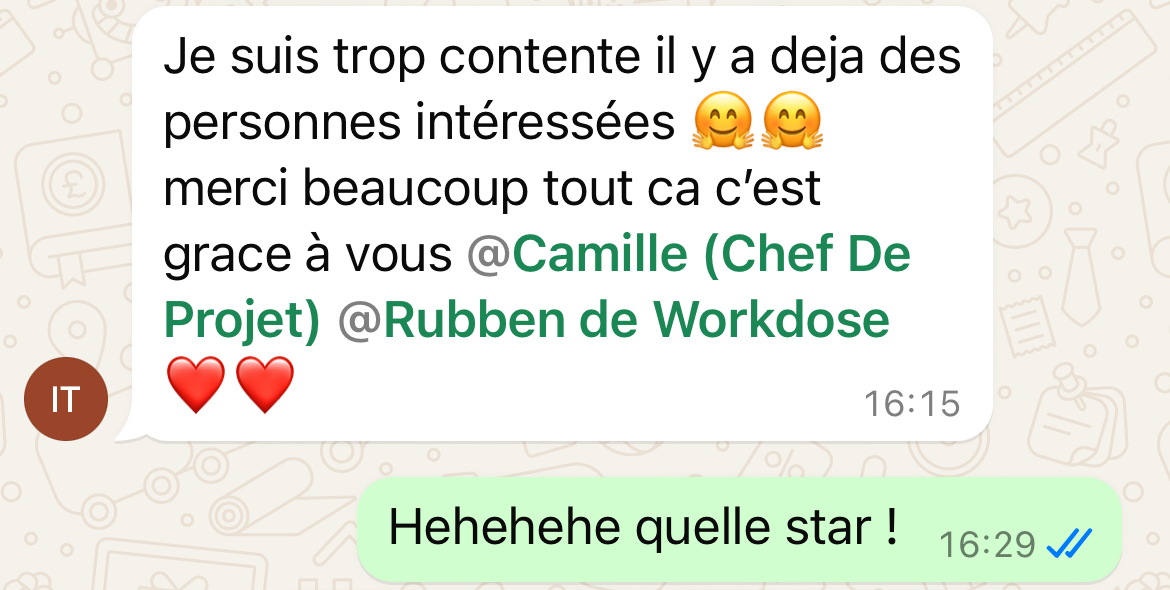Click the gray @ before Rubben

click(360, 320)
